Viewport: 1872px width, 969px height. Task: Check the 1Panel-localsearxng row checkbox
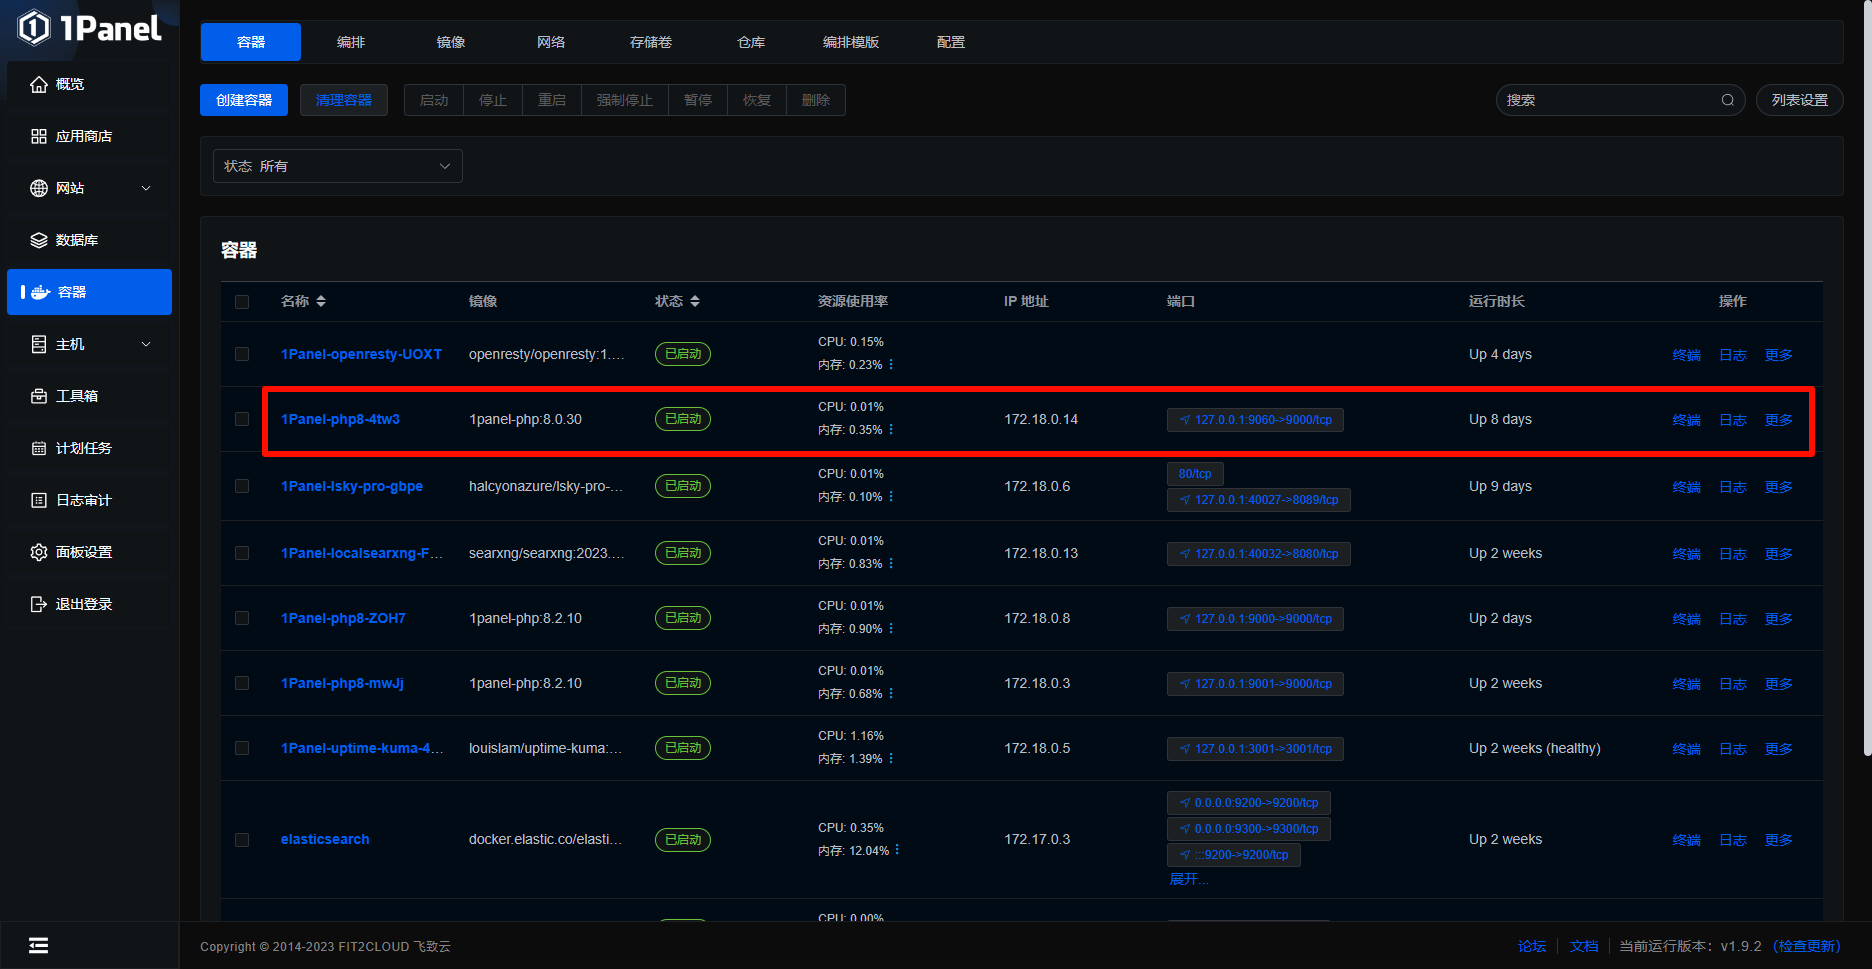coord(242,553)
